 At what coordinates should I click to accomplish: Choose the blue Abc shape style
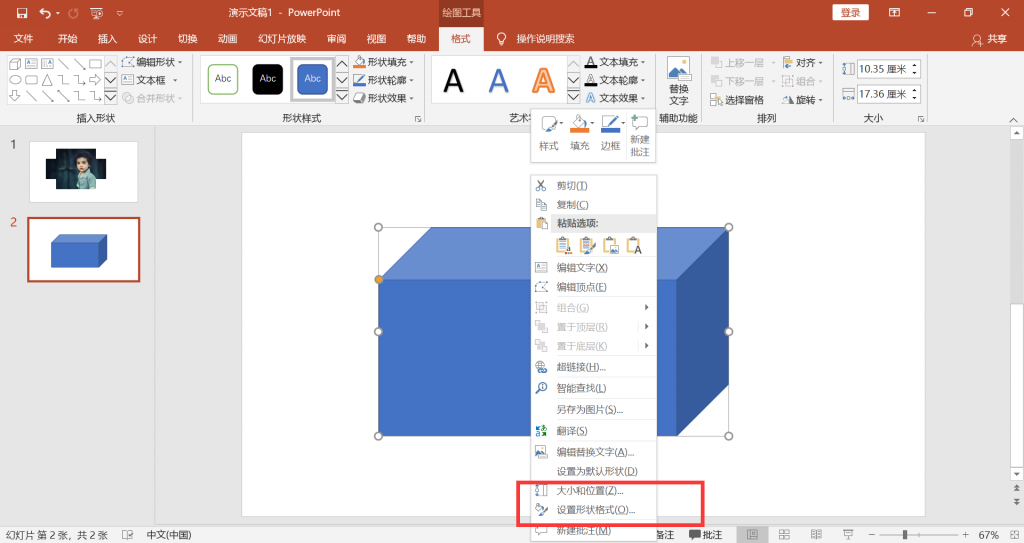(x=313, y=79)
